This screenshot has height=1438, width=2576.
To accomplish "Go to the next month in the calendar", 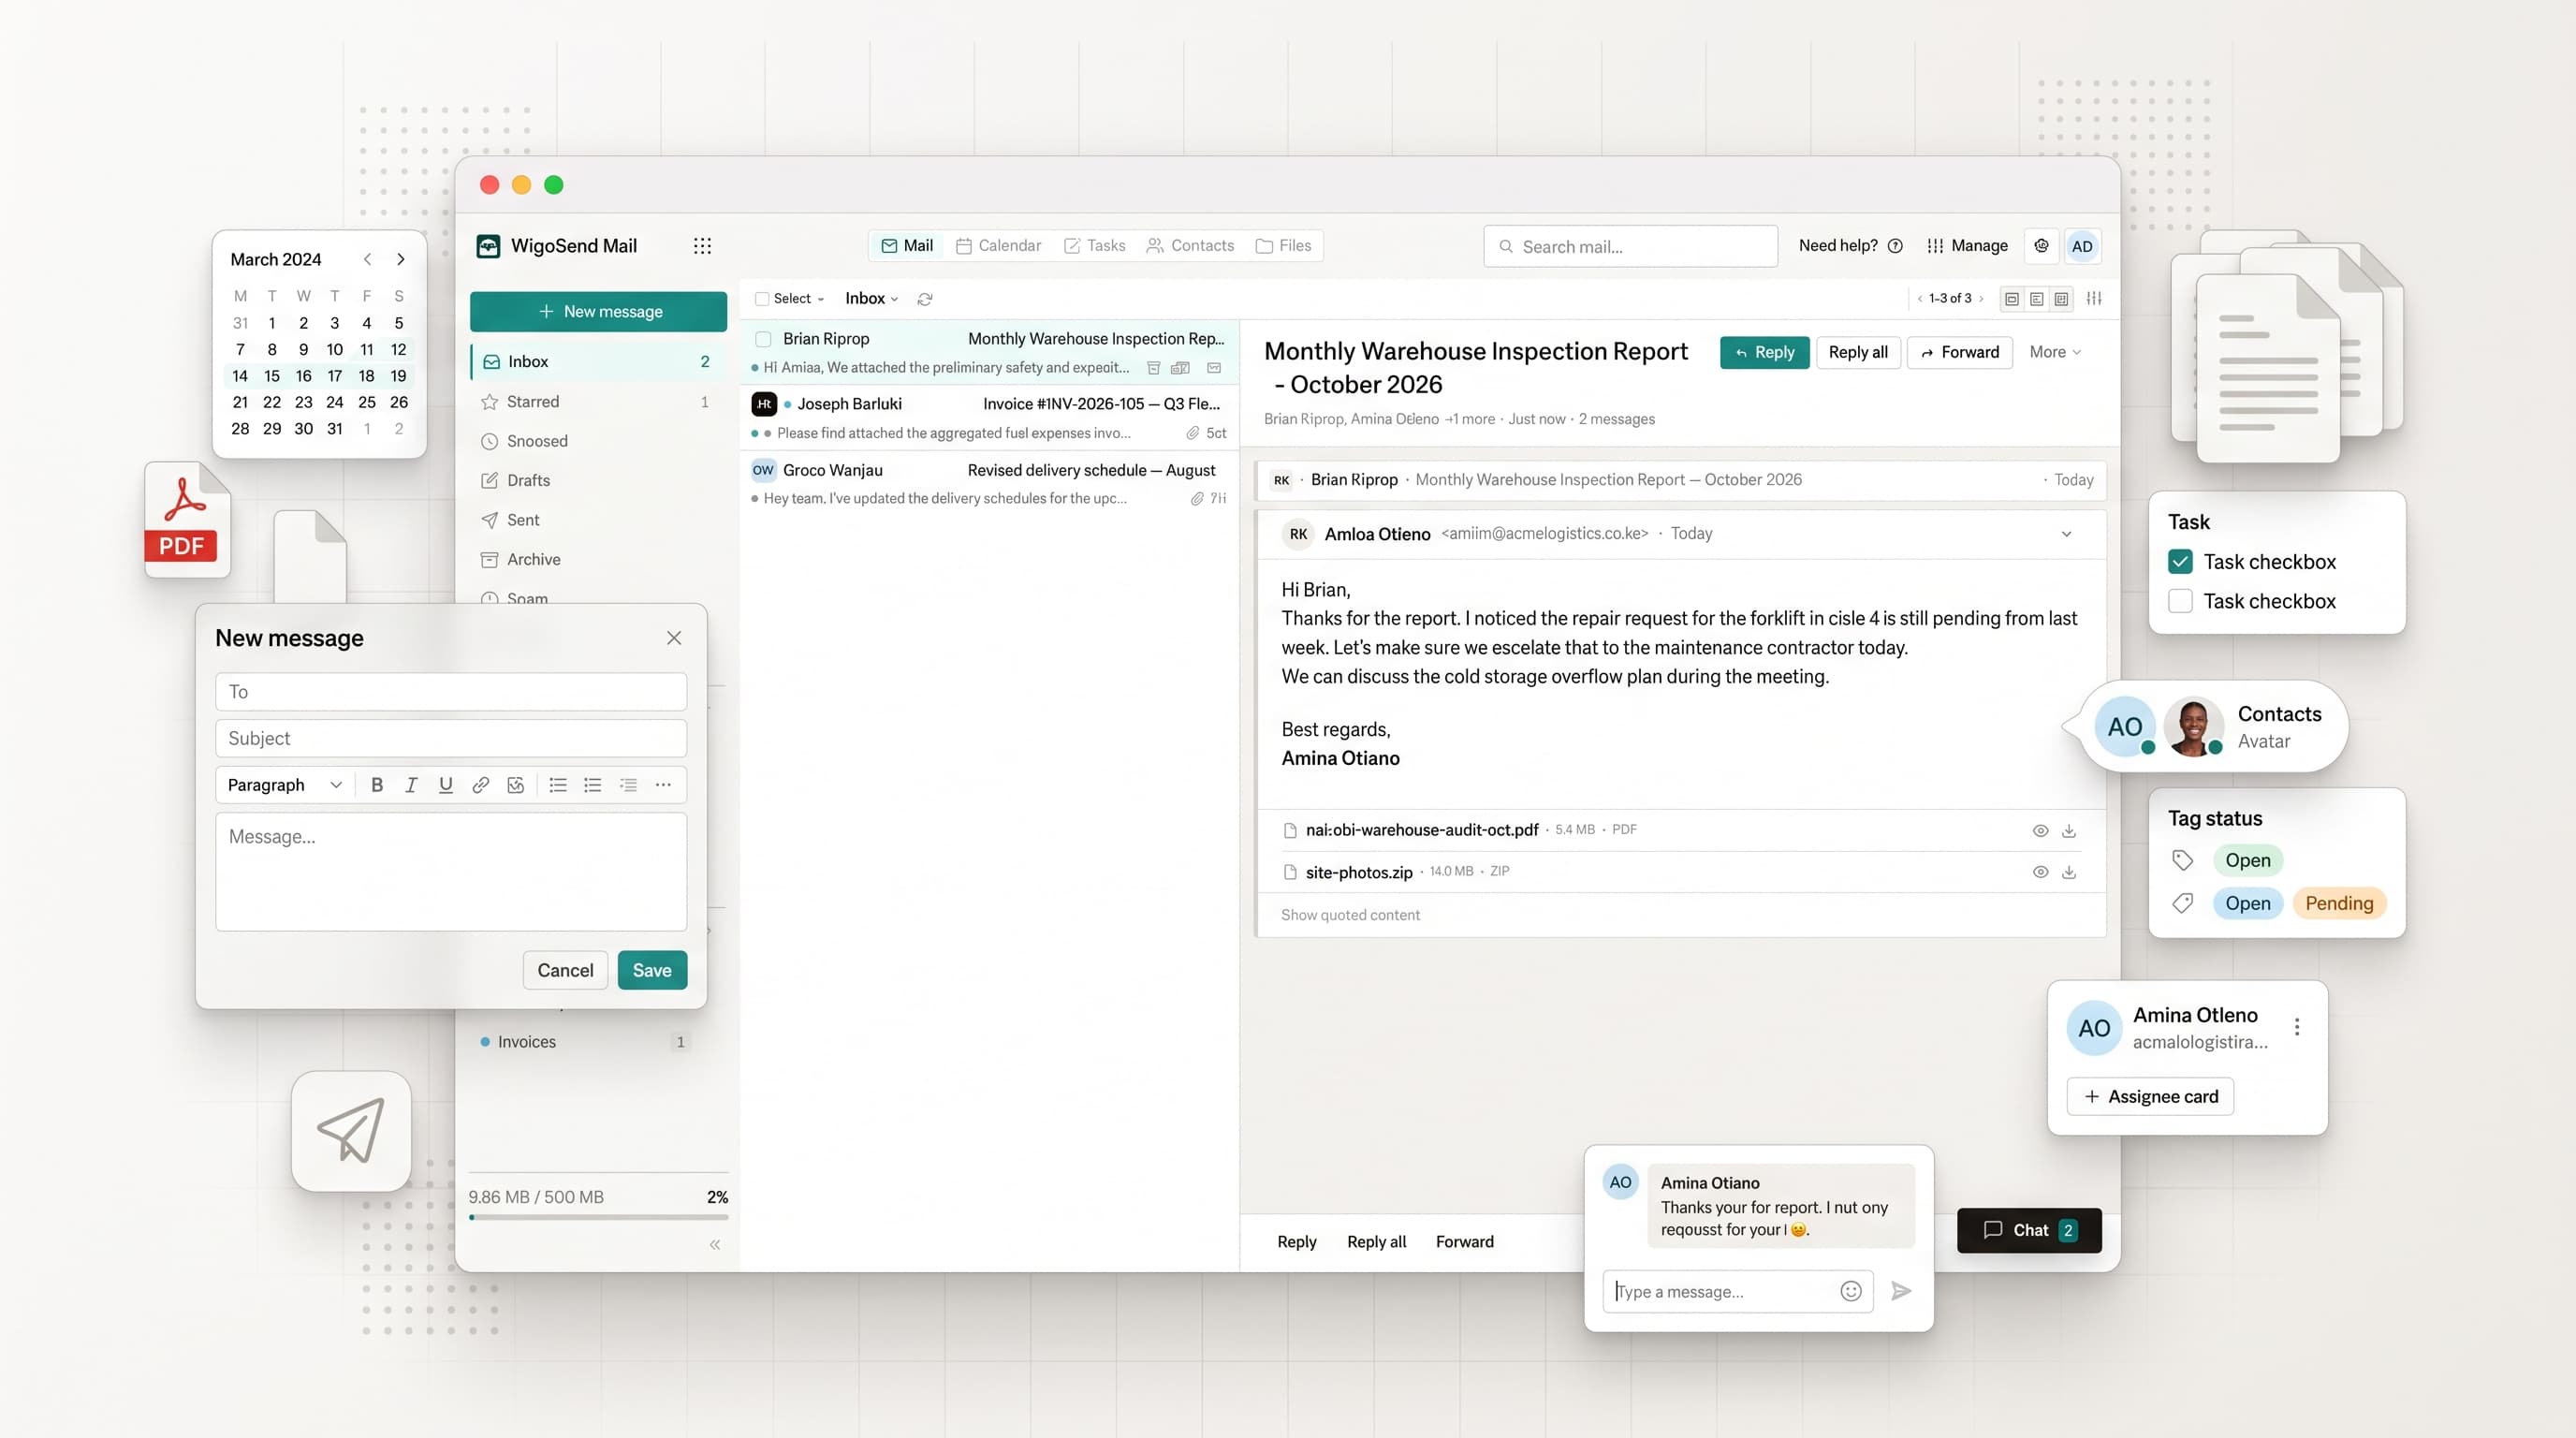I will [401, 259].
